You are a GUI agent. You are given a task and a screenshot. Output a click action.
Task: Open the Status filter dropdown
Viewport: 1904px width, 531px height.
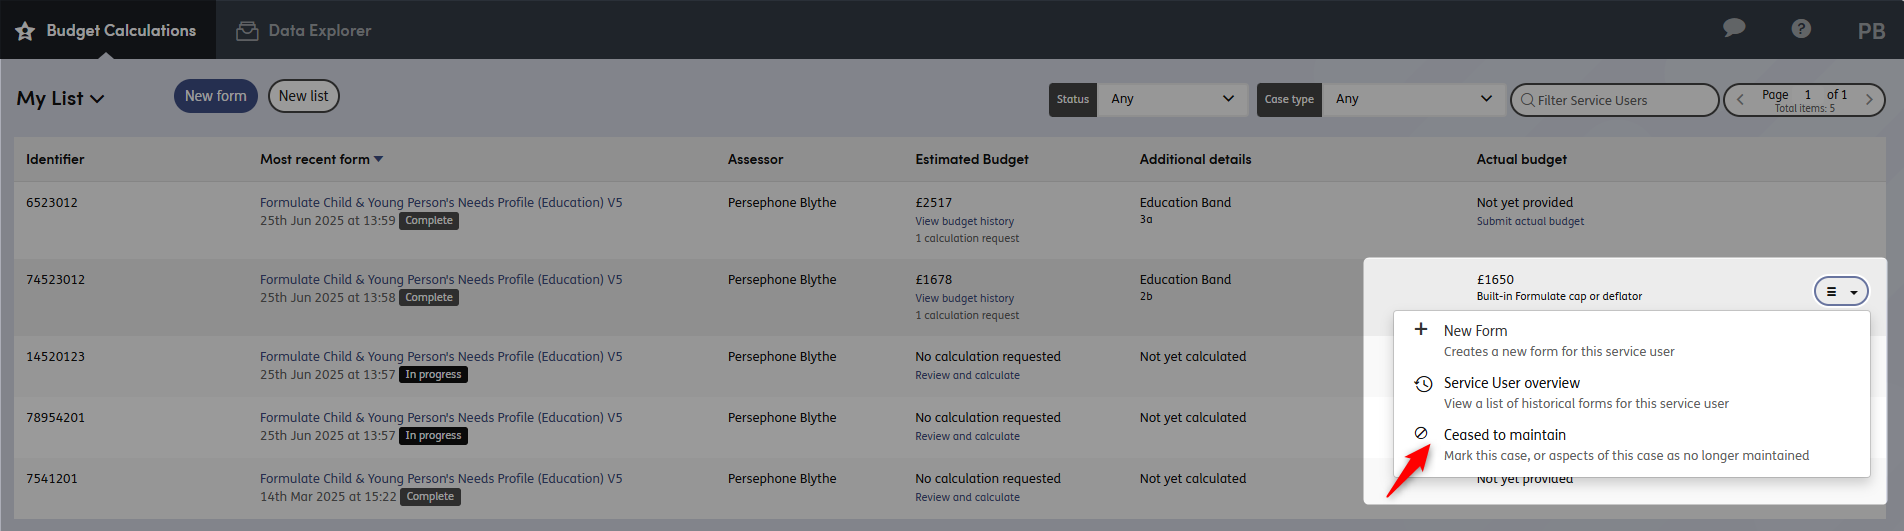click(x=1172, y=99)
